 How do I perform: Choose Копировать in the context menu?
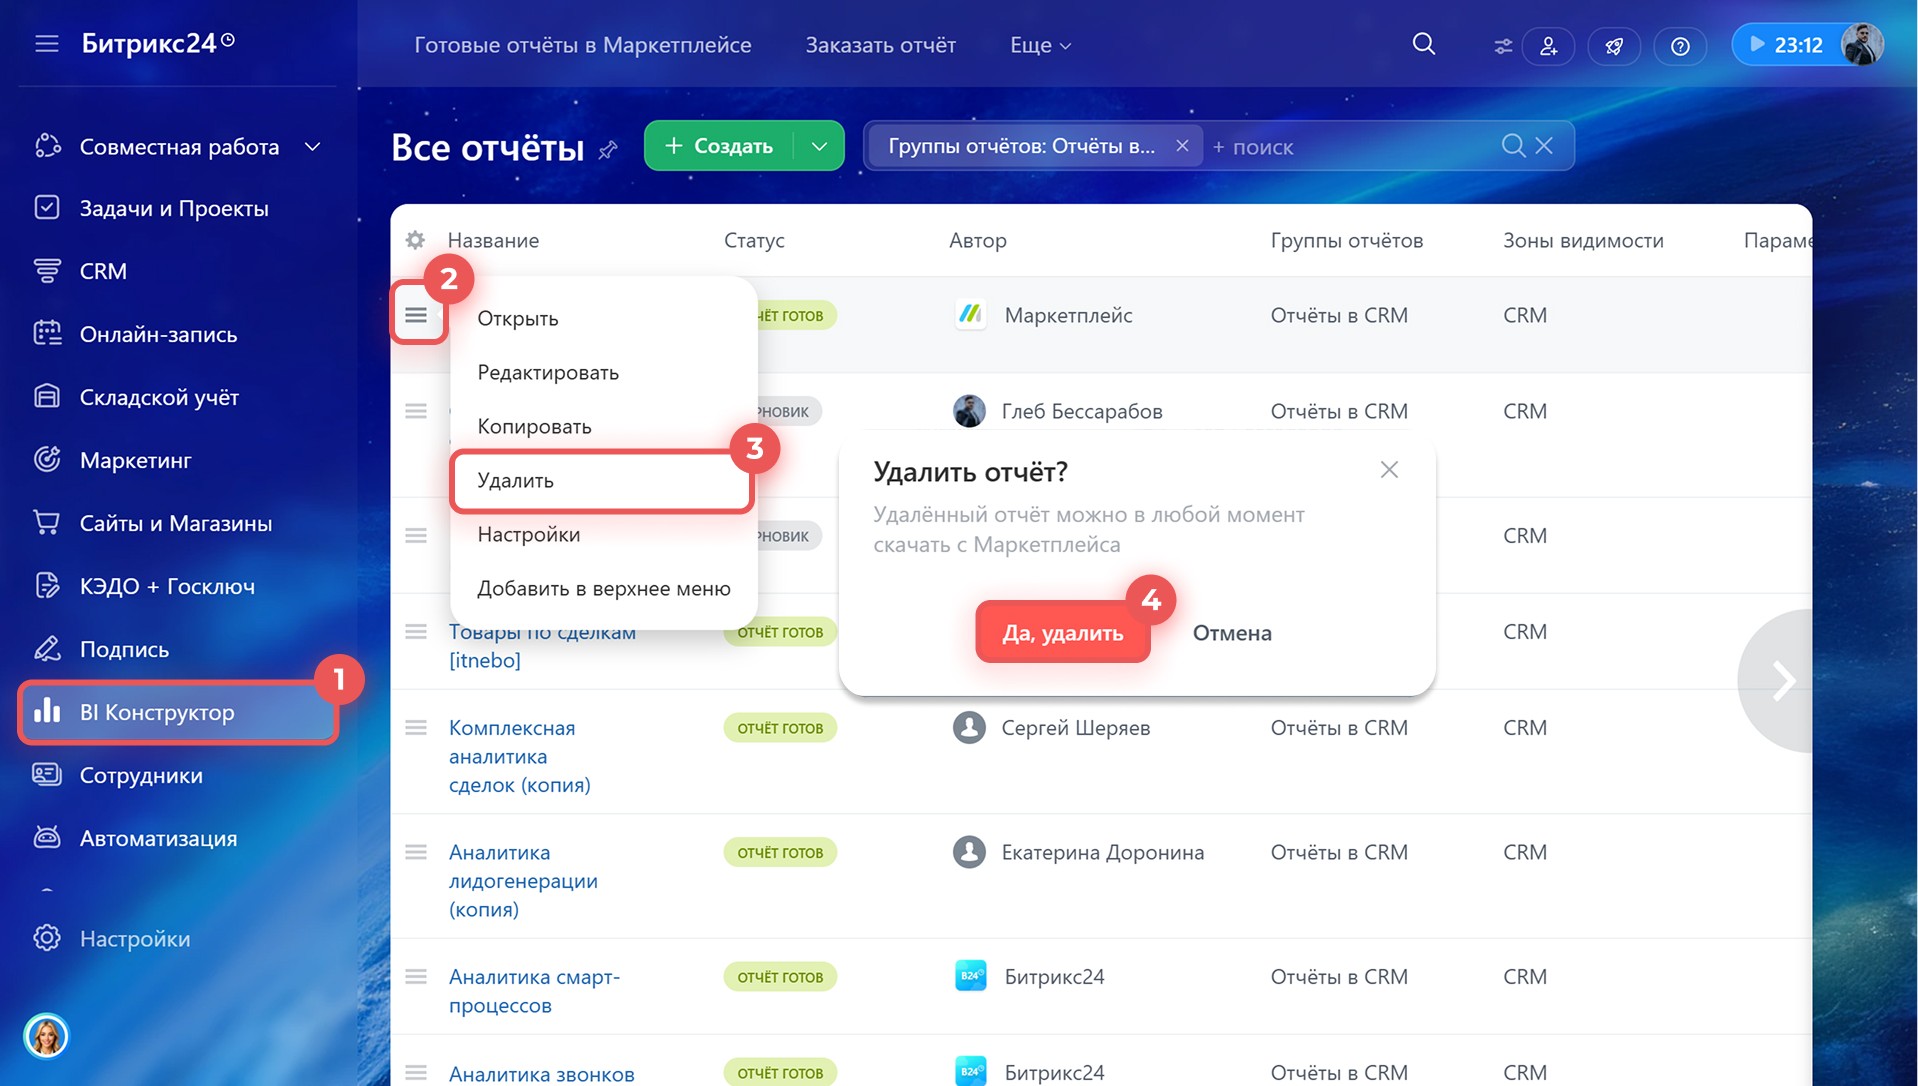click(x=534, y=427)
